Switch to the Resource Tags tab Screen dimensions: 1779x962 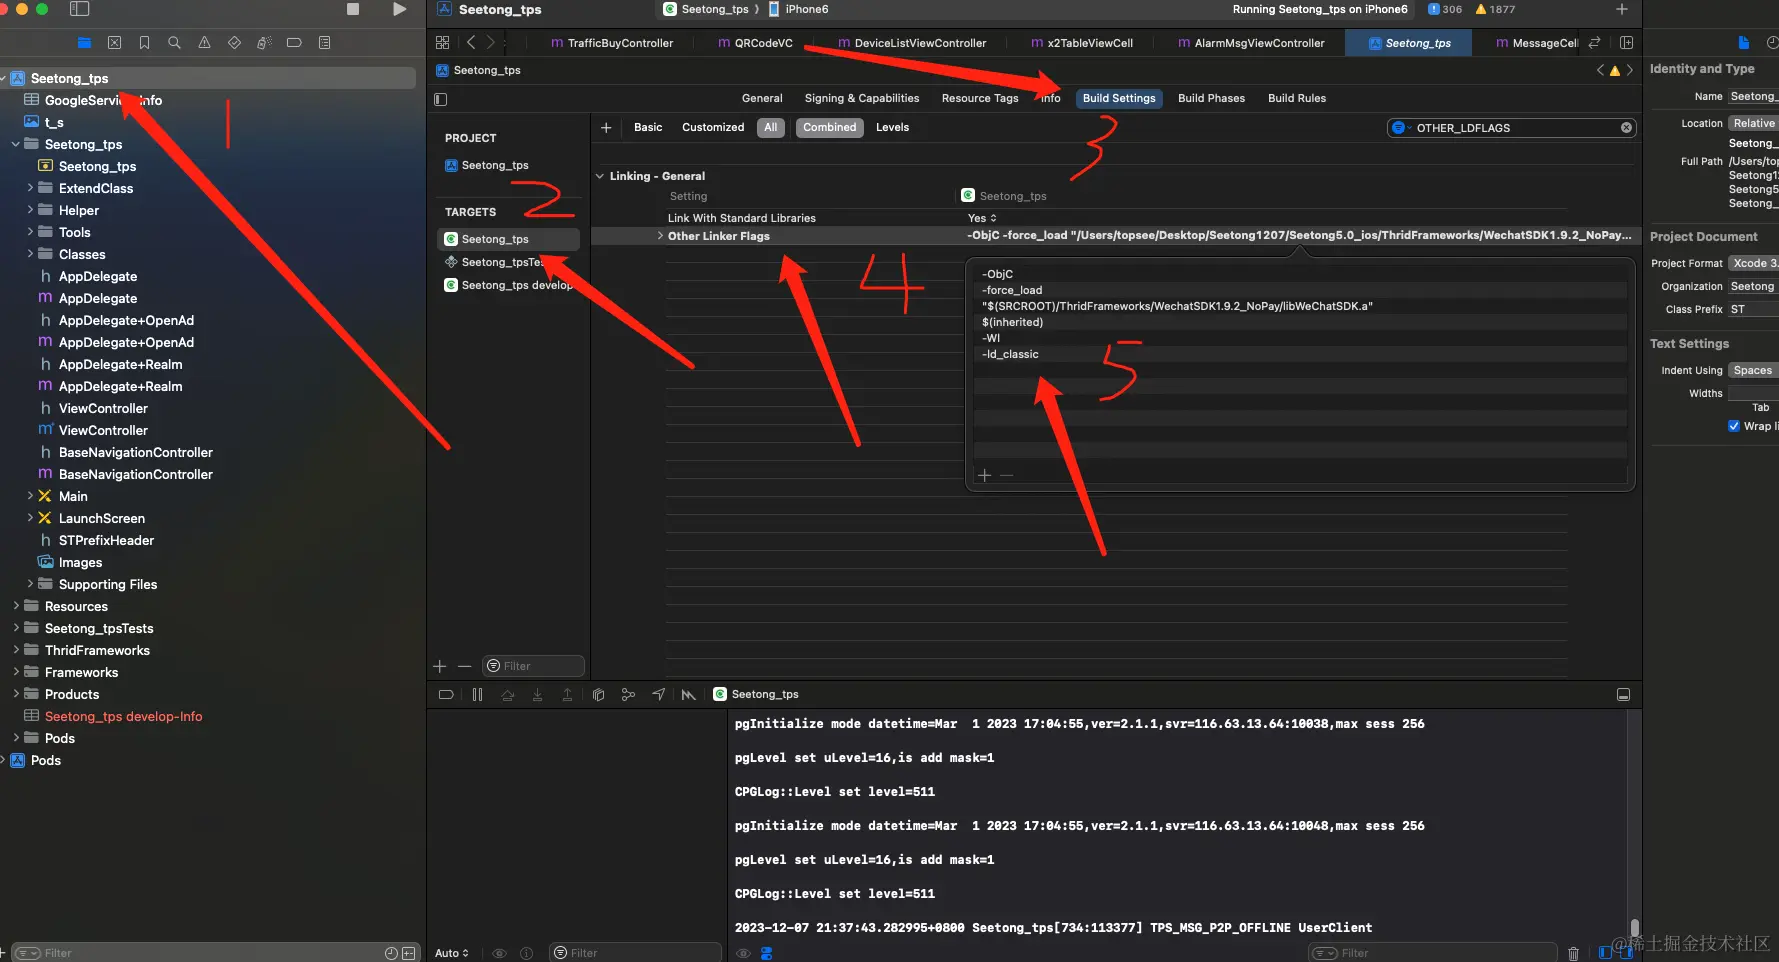click(x=980, y=99)
